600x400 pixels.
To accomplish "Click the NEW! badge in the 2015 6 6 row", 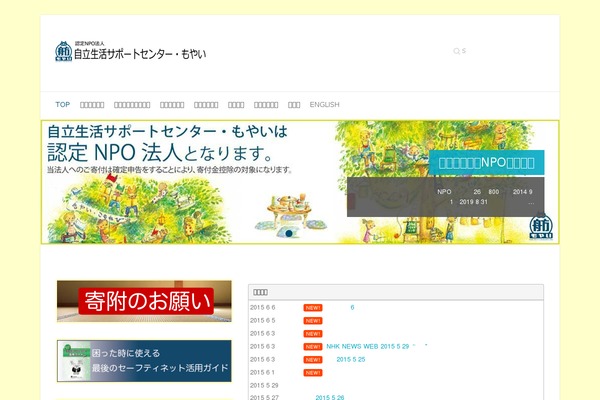I will tap(313, 308).
